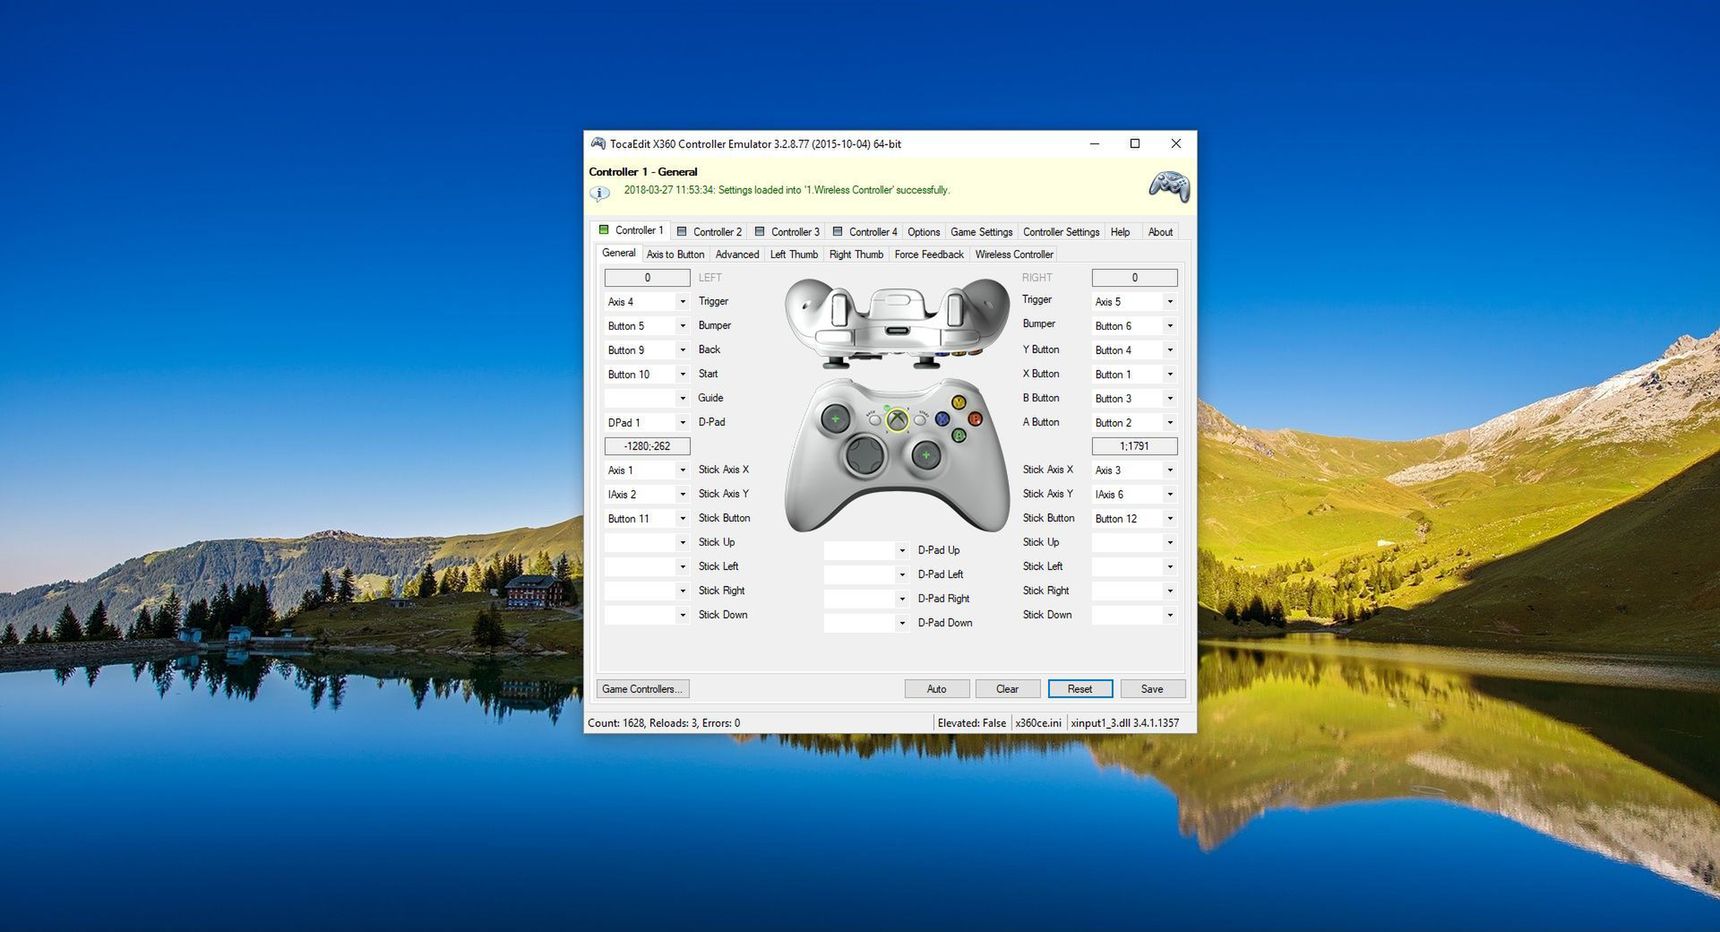Click the xinput1_3.dll status bar entry
1720x932 pixels.
coord(1125,723)
